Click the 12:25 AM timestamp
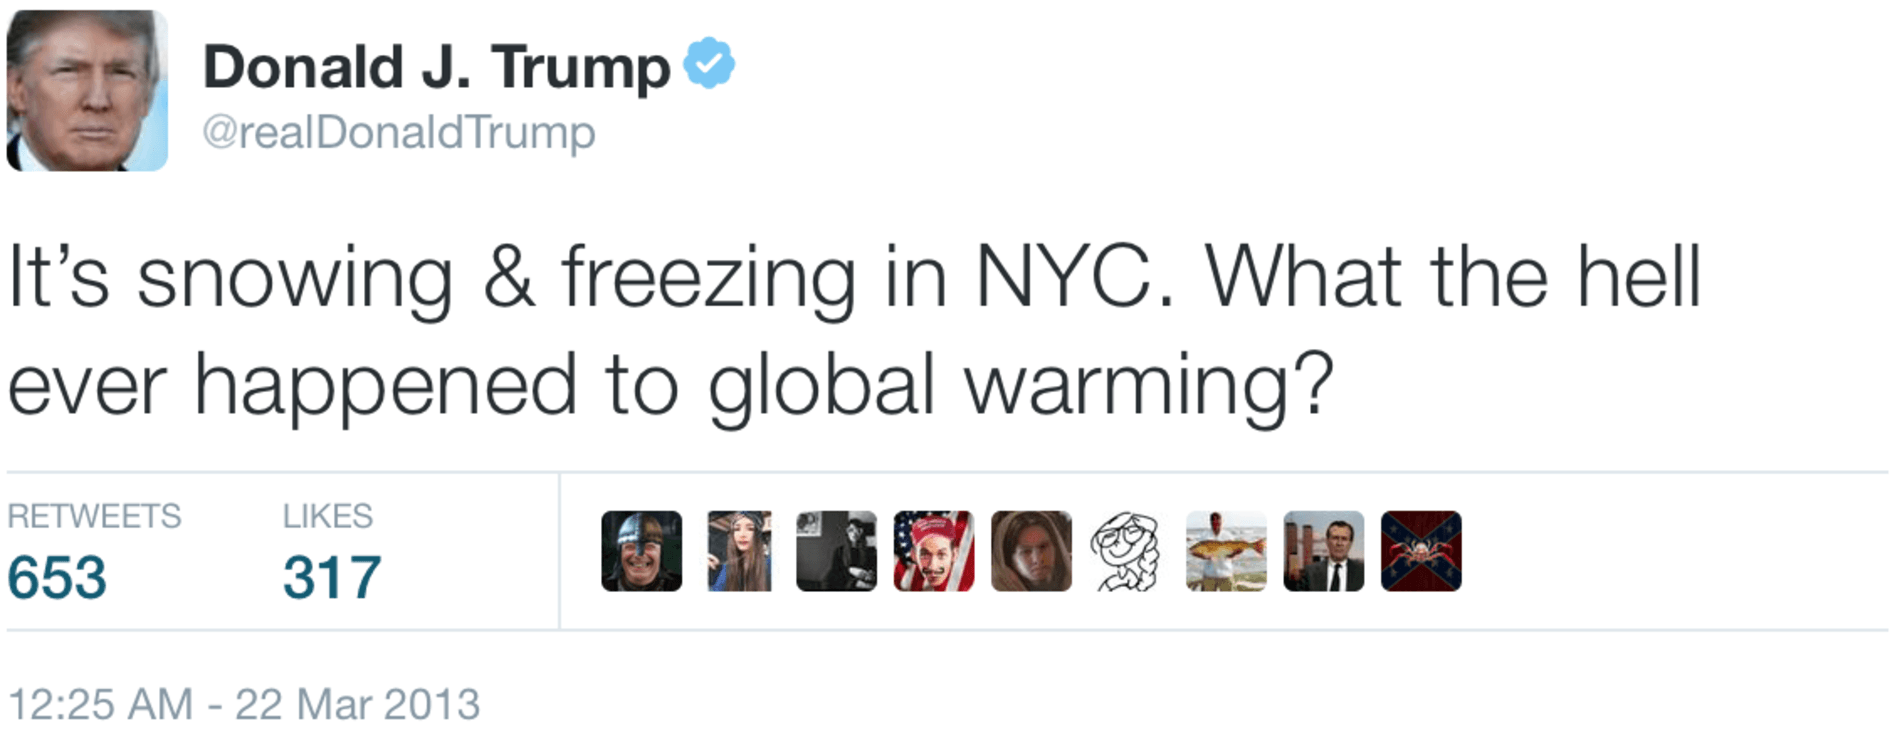 (100, 705)
